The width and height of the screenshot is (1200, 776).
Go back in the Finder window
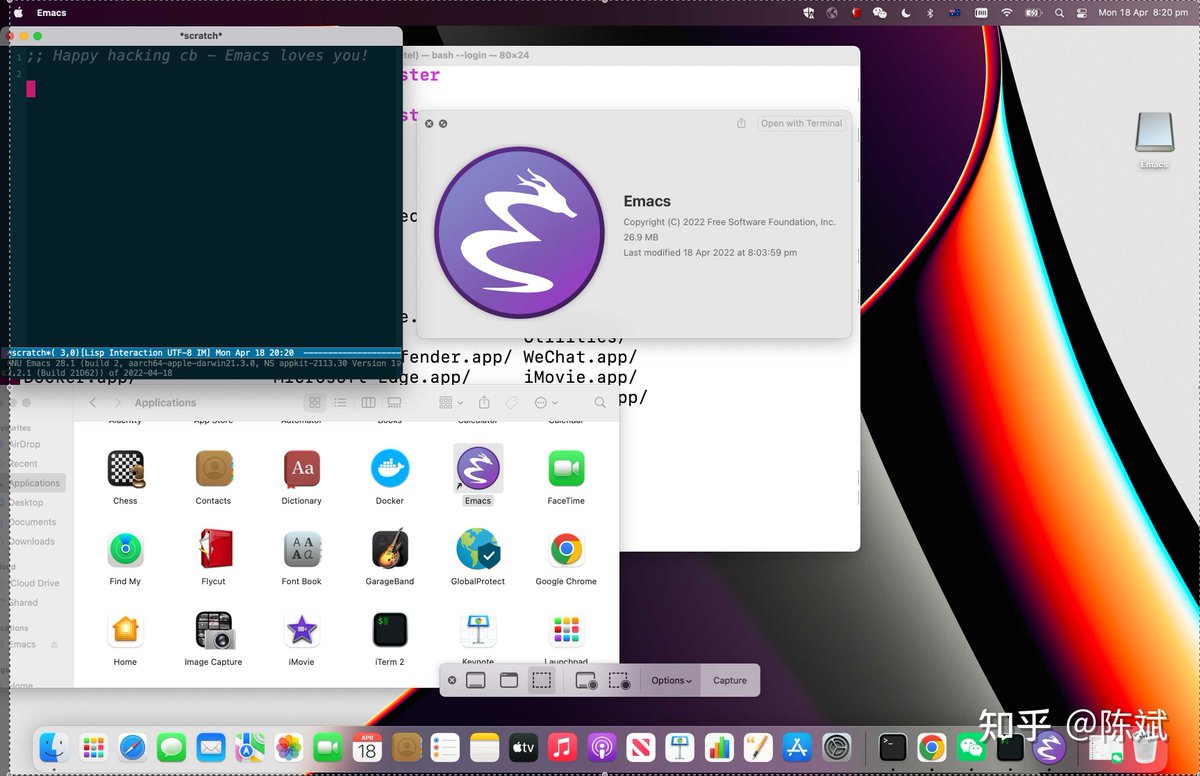(x=93, y=402)
